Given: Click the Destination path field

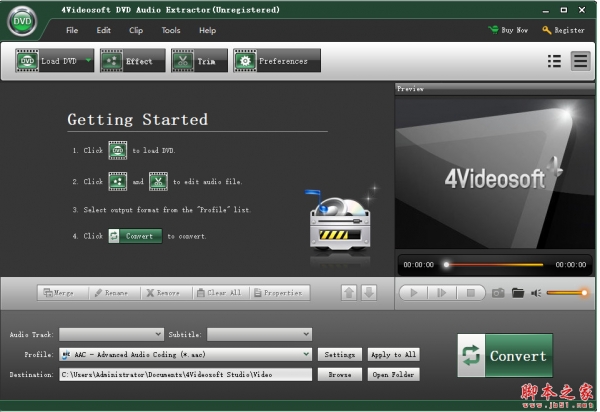Looking at the screenshot, I should tap(186, 375).
